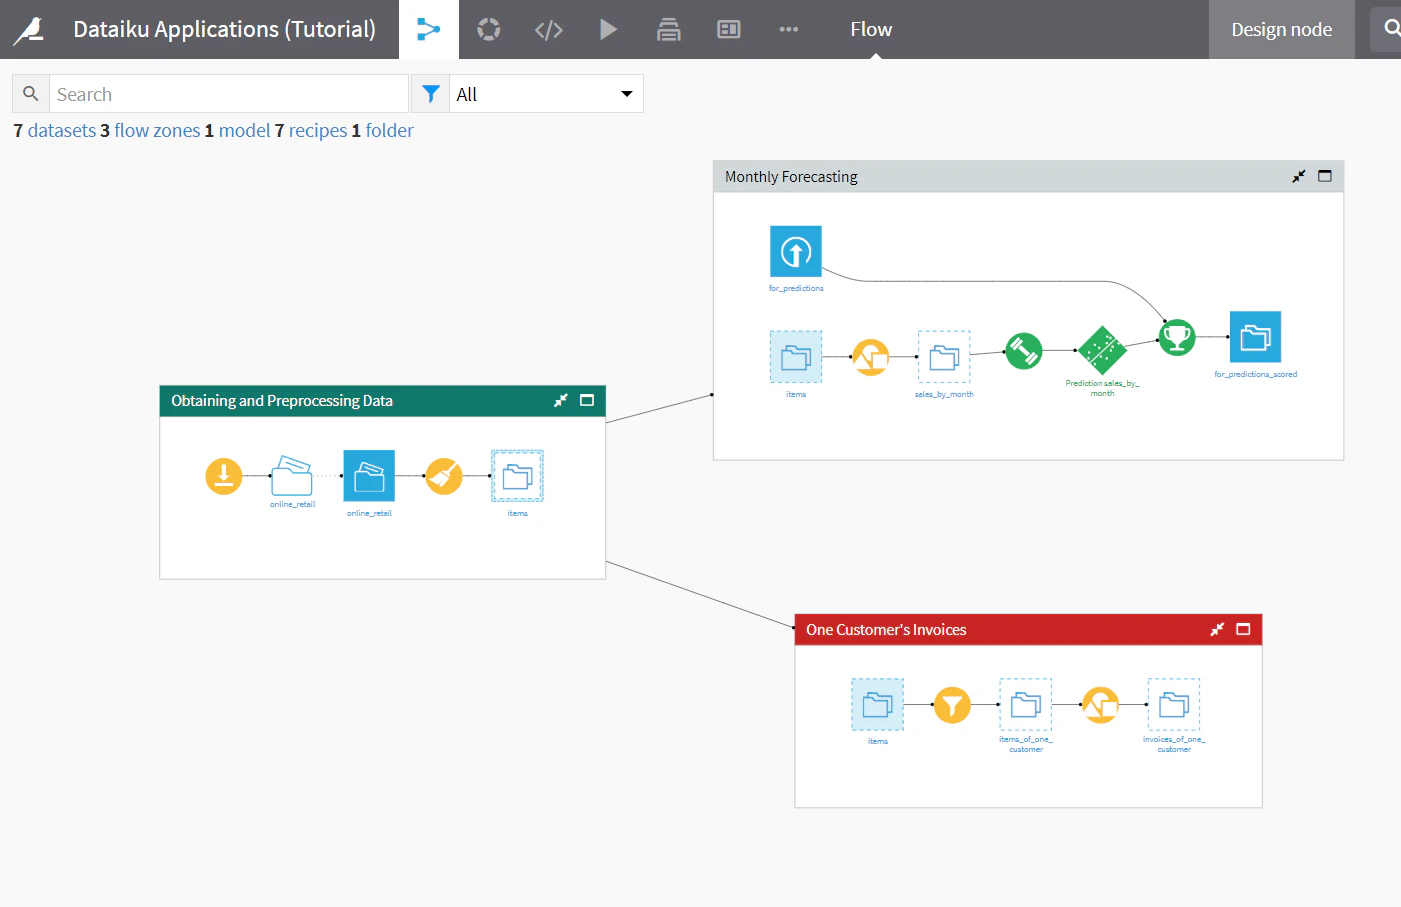Select the online_retail blue dataset icon
This screenshot has width=1401, height=907.
pos(369,476)
